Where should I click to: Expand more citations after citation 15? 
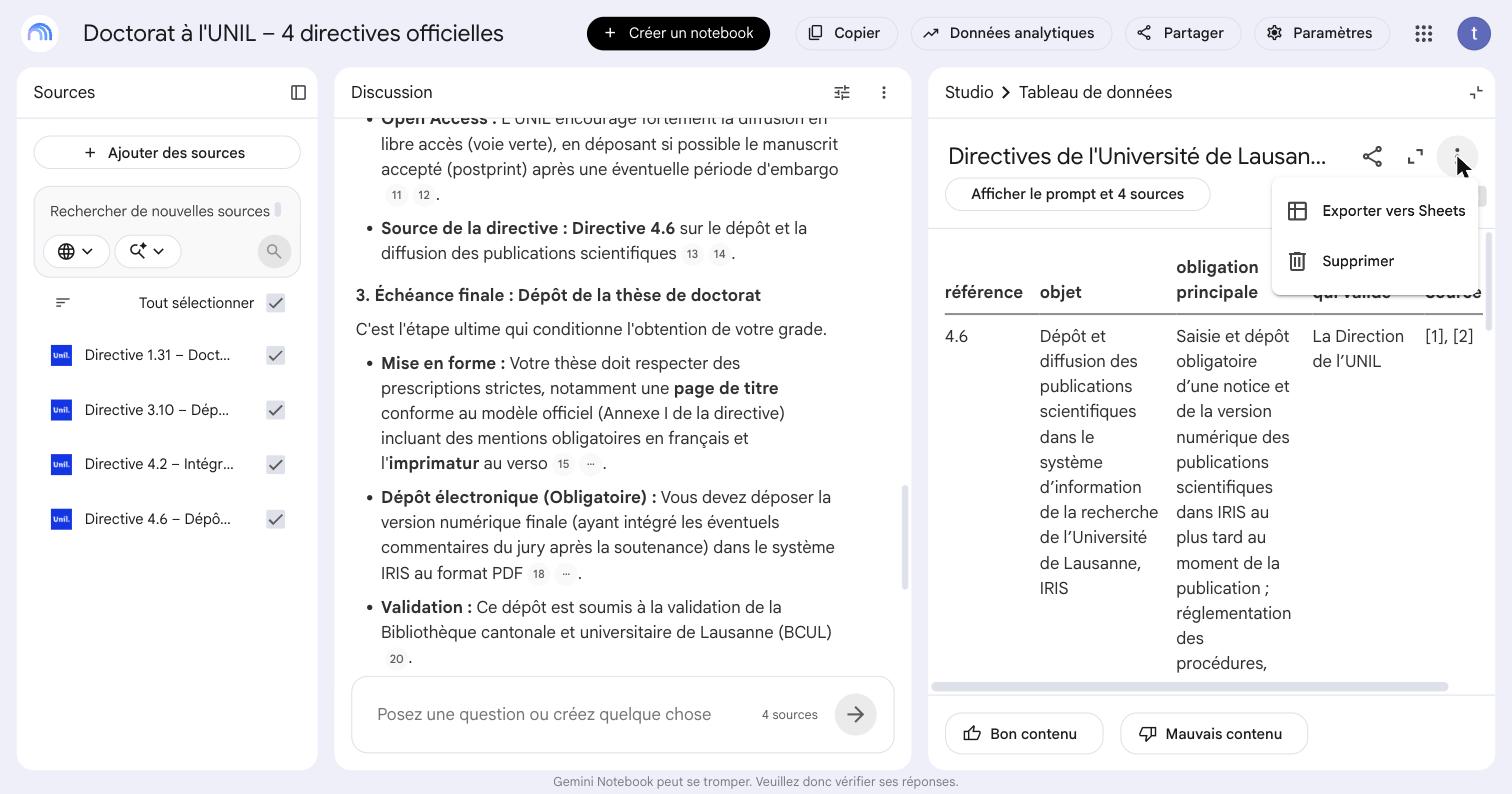(x=590, y=464)
